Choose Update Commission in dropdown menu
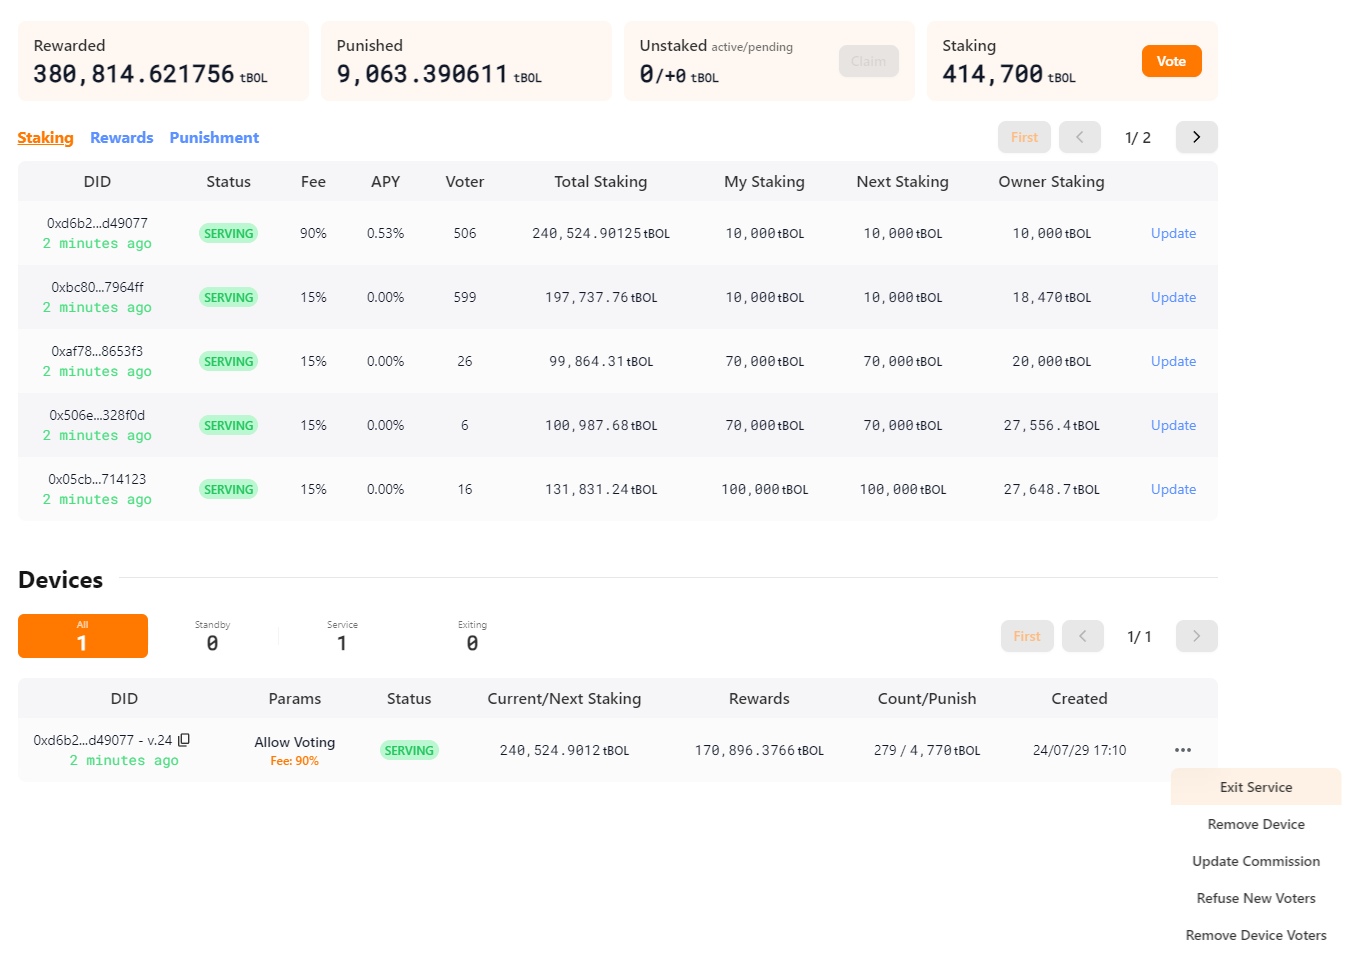Viewport: 1357px width, 972px height. tap(1255, 861)
